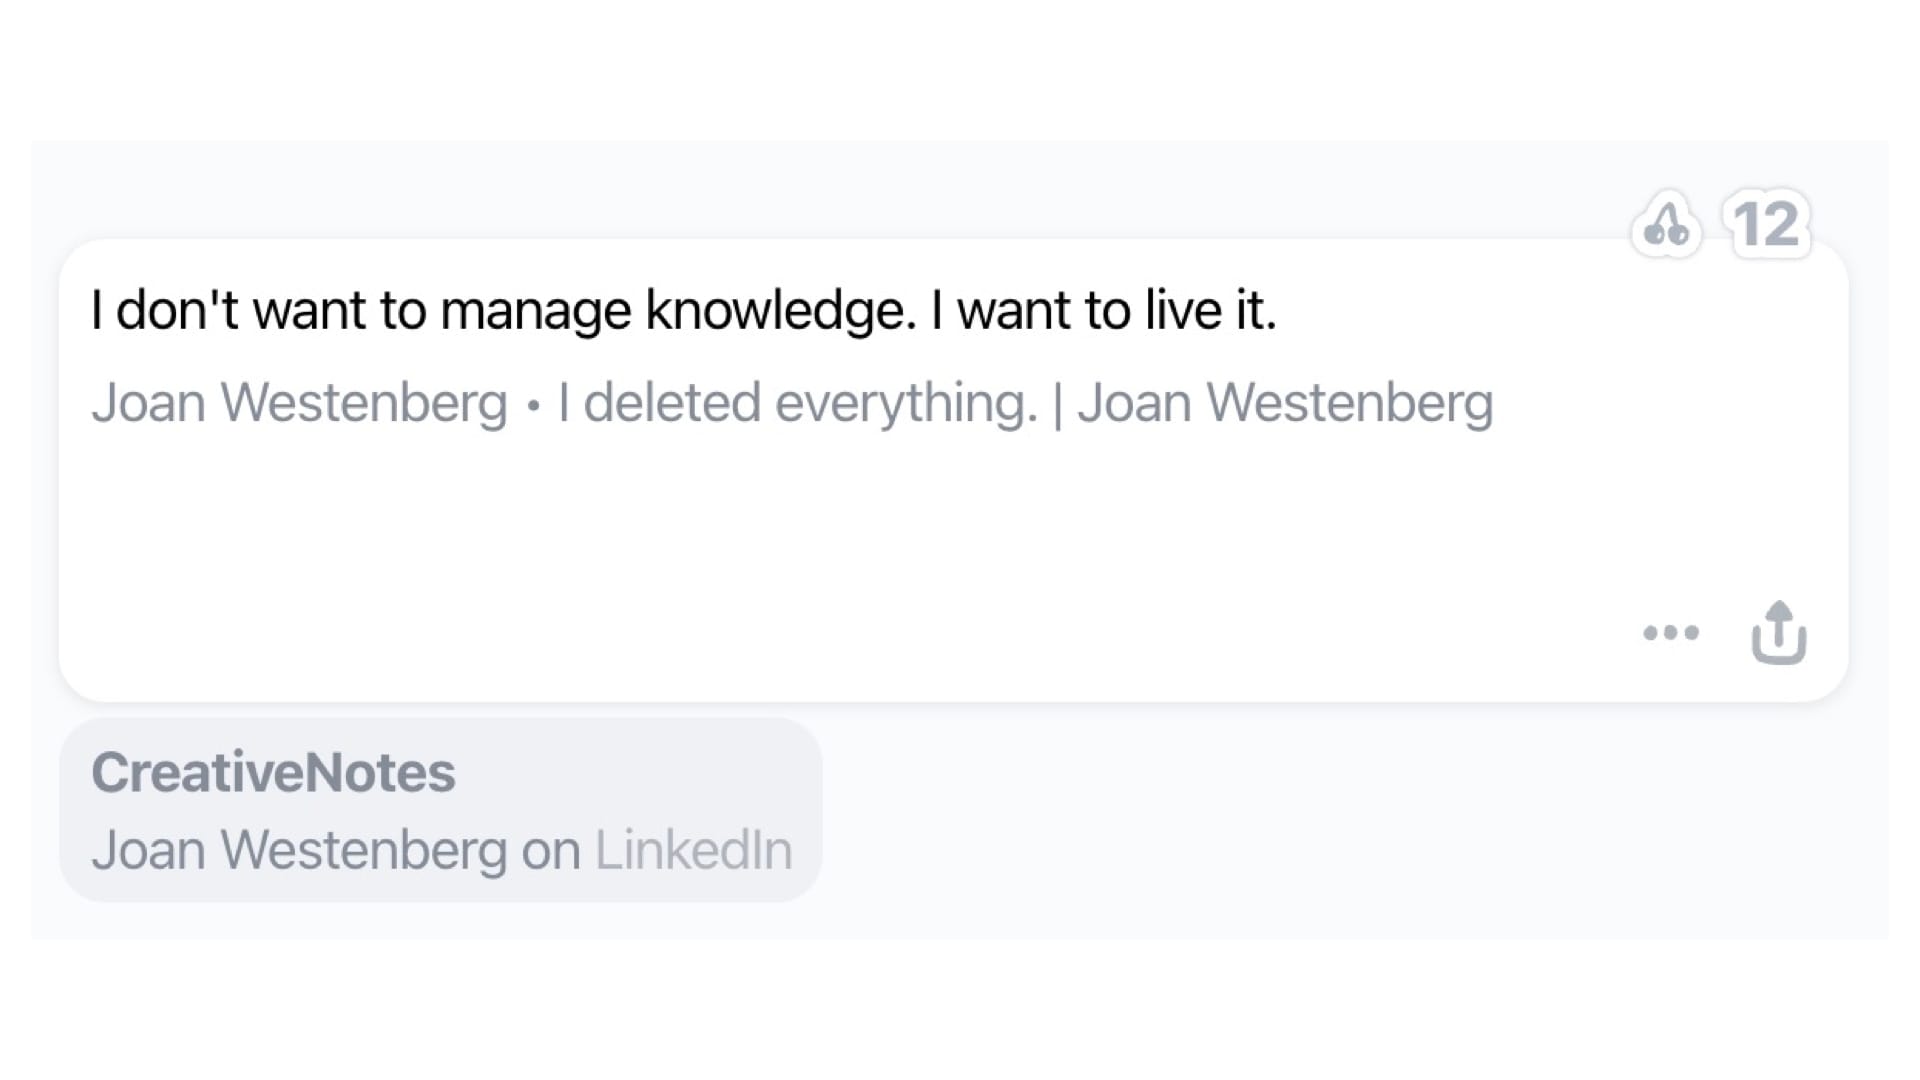1920x1080 pixels.
Task: Click author name Joan Westenberg before the bullet
Action: pos(299,403)
